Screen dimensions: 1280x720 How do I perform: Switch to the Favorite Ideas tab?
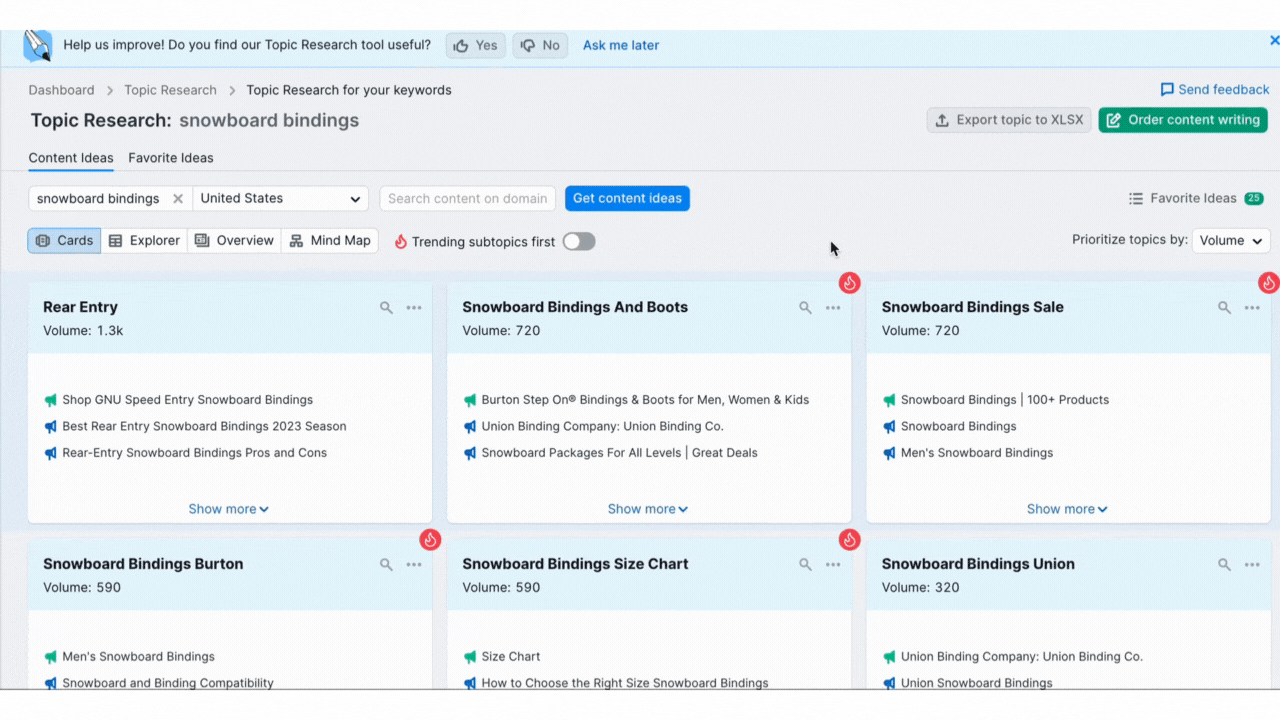pyautogui.click(x=171, y=158)
